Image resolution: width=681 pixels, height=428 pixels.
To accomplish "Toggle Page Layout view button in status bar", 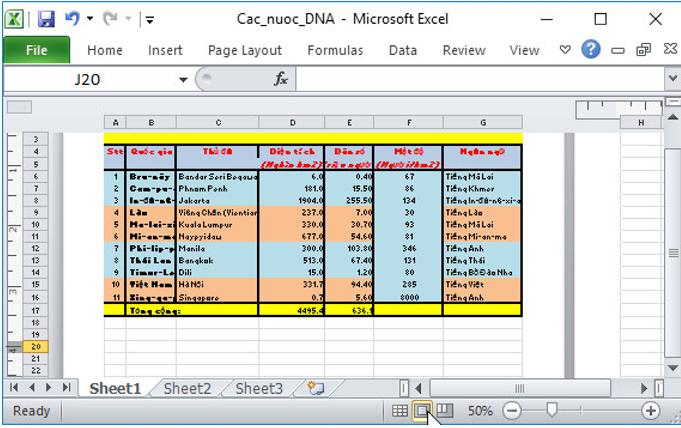I will [x=423, y=410].
